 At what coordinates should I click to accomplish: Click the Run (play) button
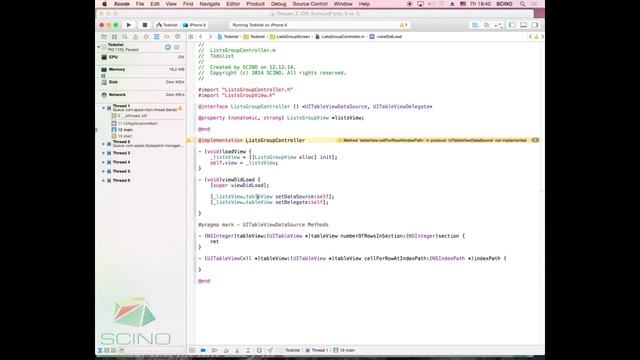(129, 25)
